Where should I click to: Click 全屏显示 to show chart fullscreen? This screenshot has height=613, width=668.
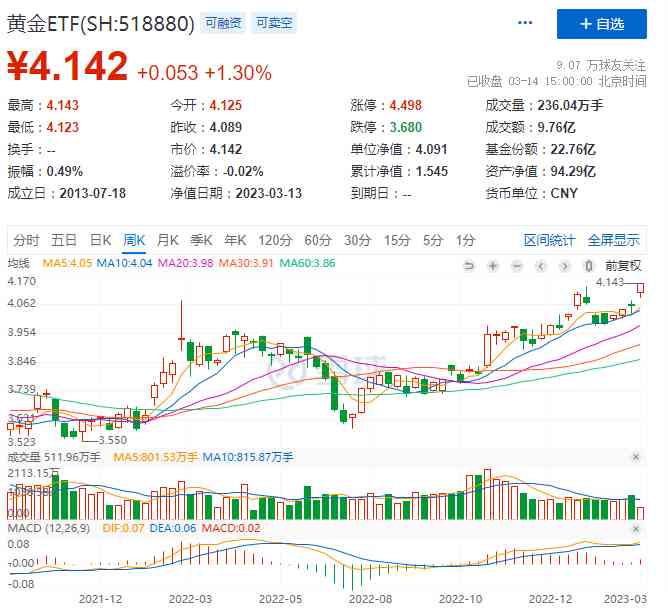pos(613,240)
